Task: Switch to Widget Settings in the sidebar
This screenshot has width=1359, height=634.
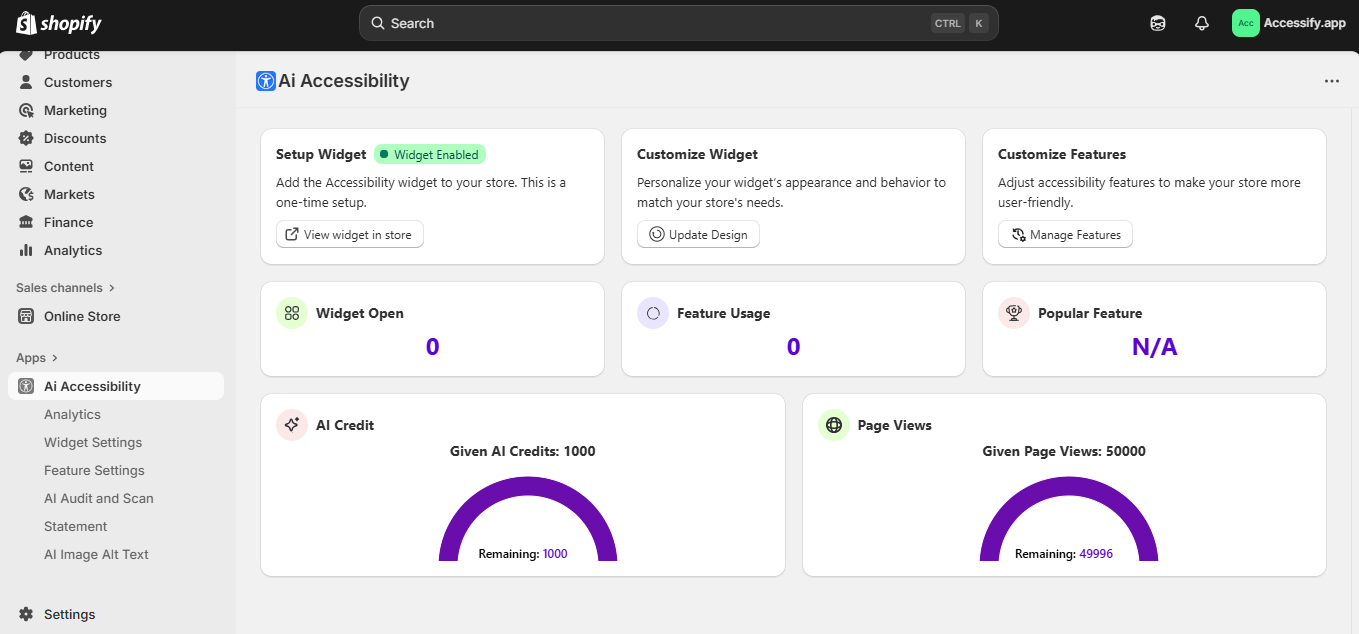Action: (93, 442)
